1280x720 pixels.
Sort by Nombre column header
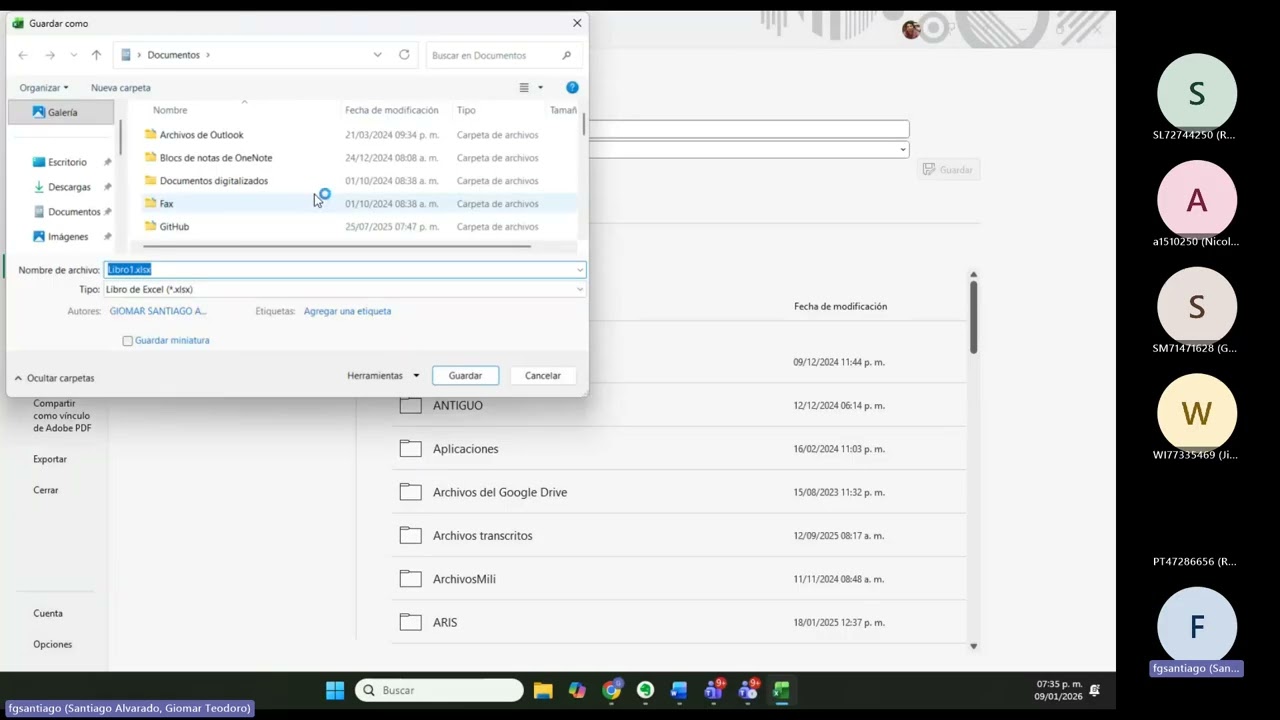[x=170, y=110]
